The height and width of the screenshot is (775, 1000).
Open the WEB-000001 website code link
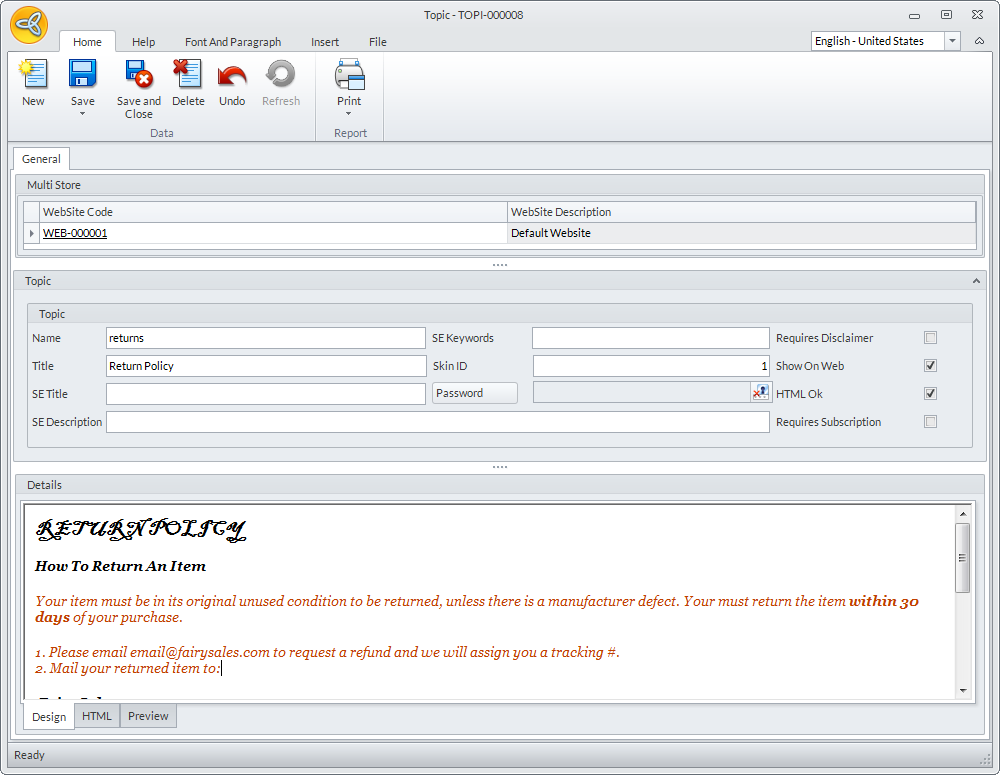pyautogui.click(x=75, y=233)
